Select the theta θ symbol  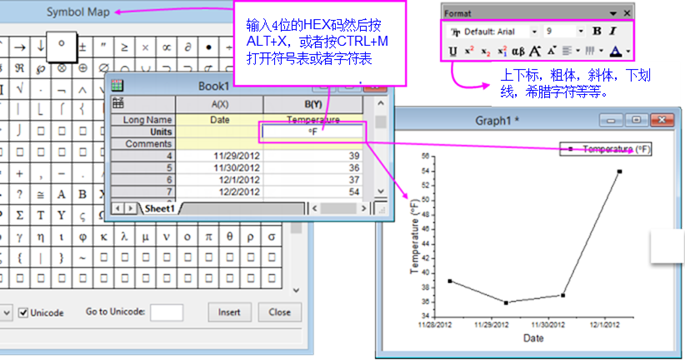click(229, 236)
